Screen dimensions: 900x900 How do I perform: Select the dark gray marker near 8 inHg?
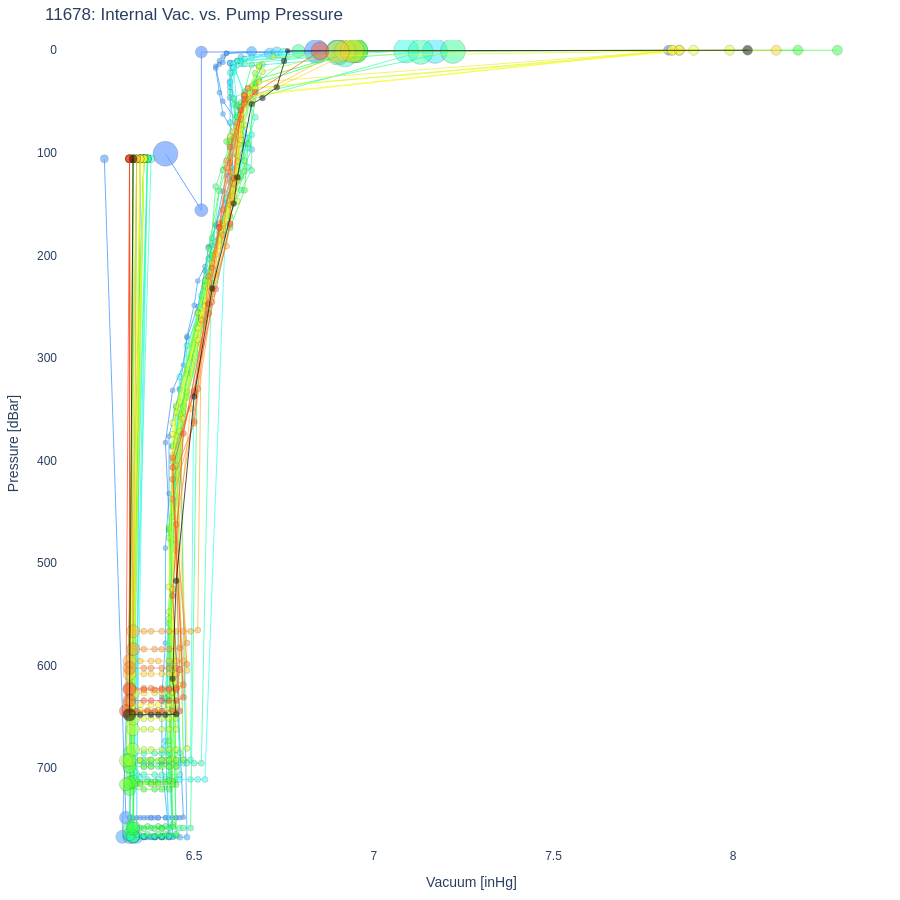pyautogui.click(x=747, y=50)
